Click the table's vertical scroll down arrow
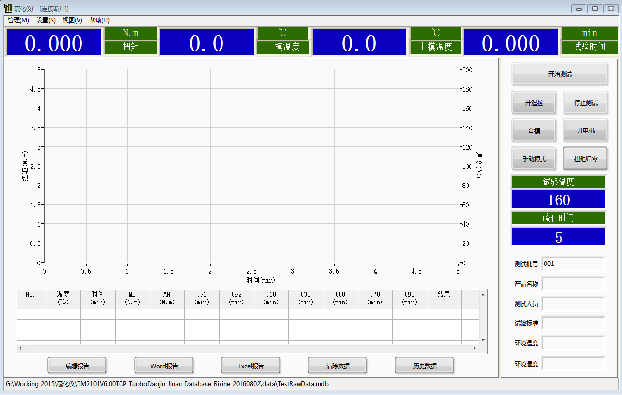 pos(483,340)
